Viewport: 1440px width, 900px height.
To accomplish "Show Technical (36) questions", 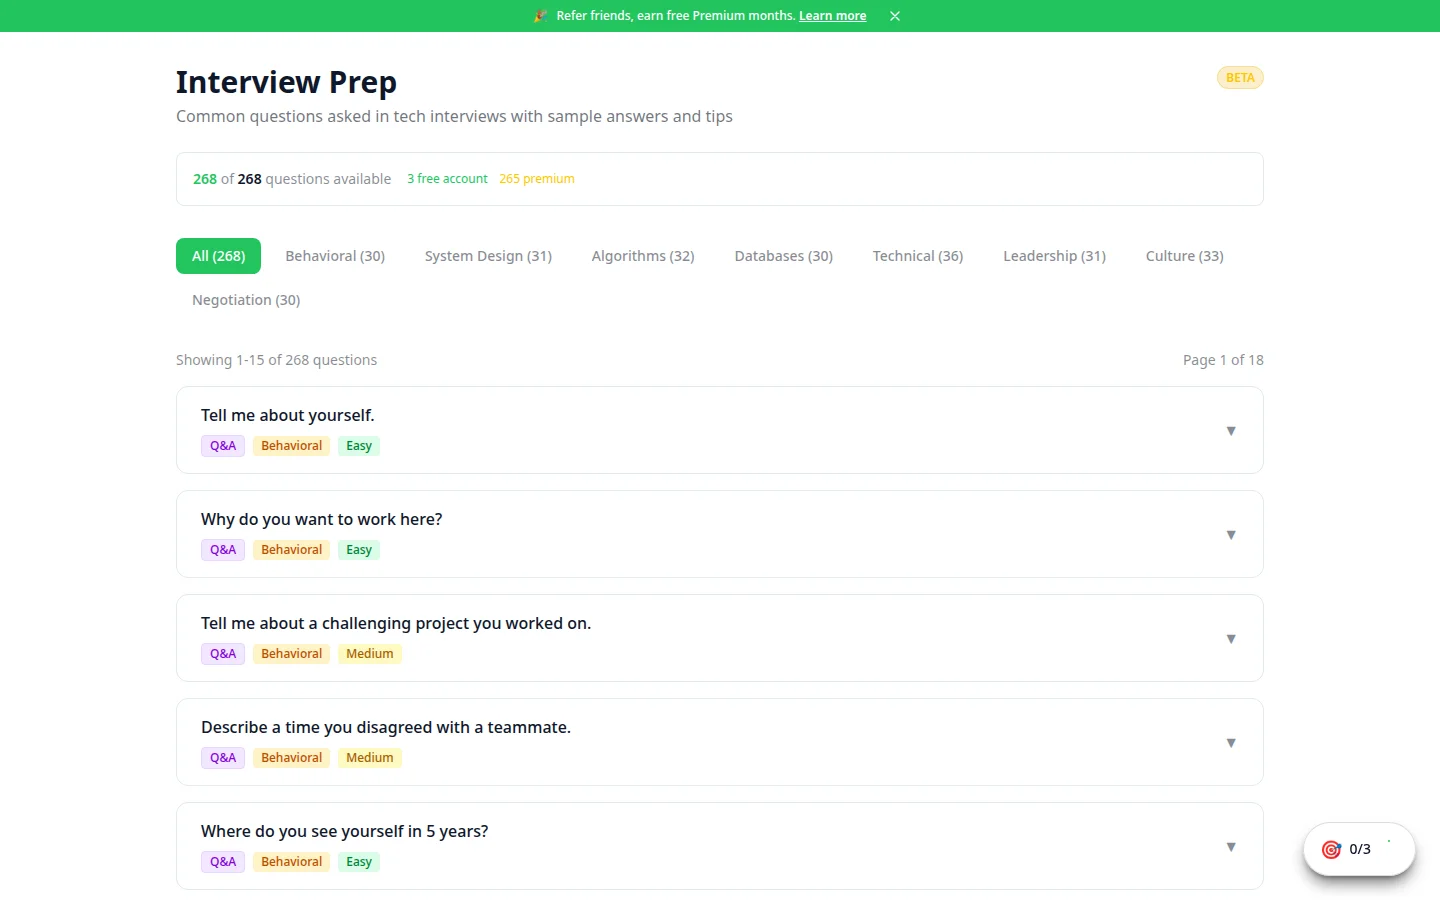I will [918, 256].
